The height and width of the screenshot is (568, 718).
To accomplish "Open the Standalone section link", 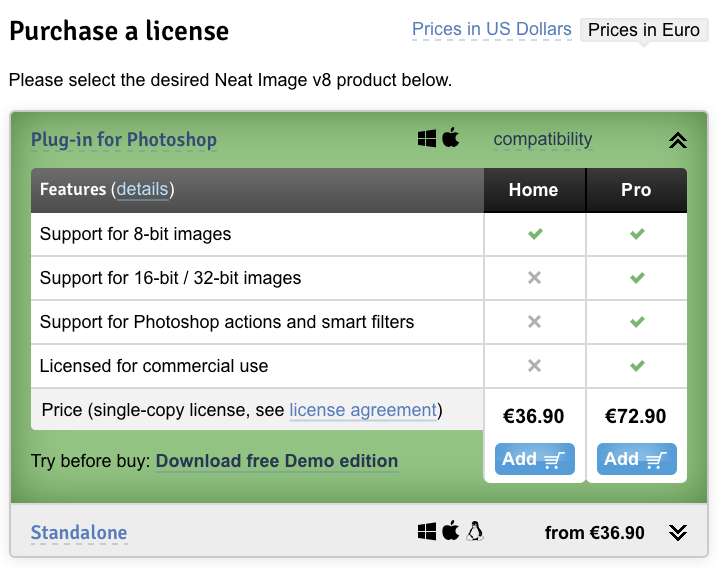I will click(79, 533).
